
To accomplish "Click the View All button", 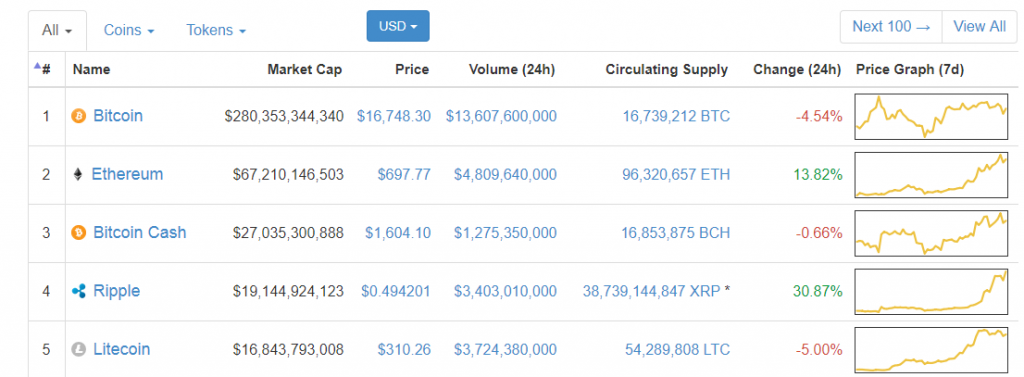I will [980, 27].
